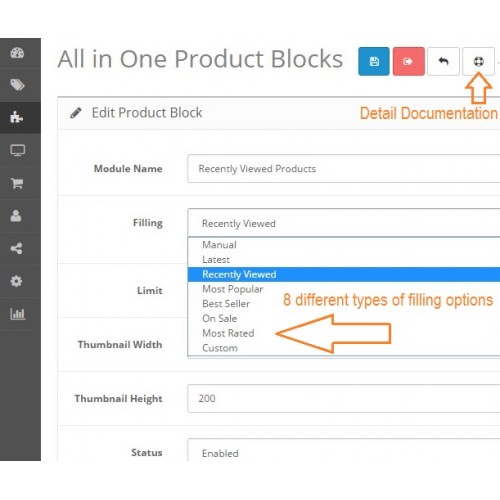Open the System gear icon
Screen dimensions: 500x500
(x=16, y=281)
